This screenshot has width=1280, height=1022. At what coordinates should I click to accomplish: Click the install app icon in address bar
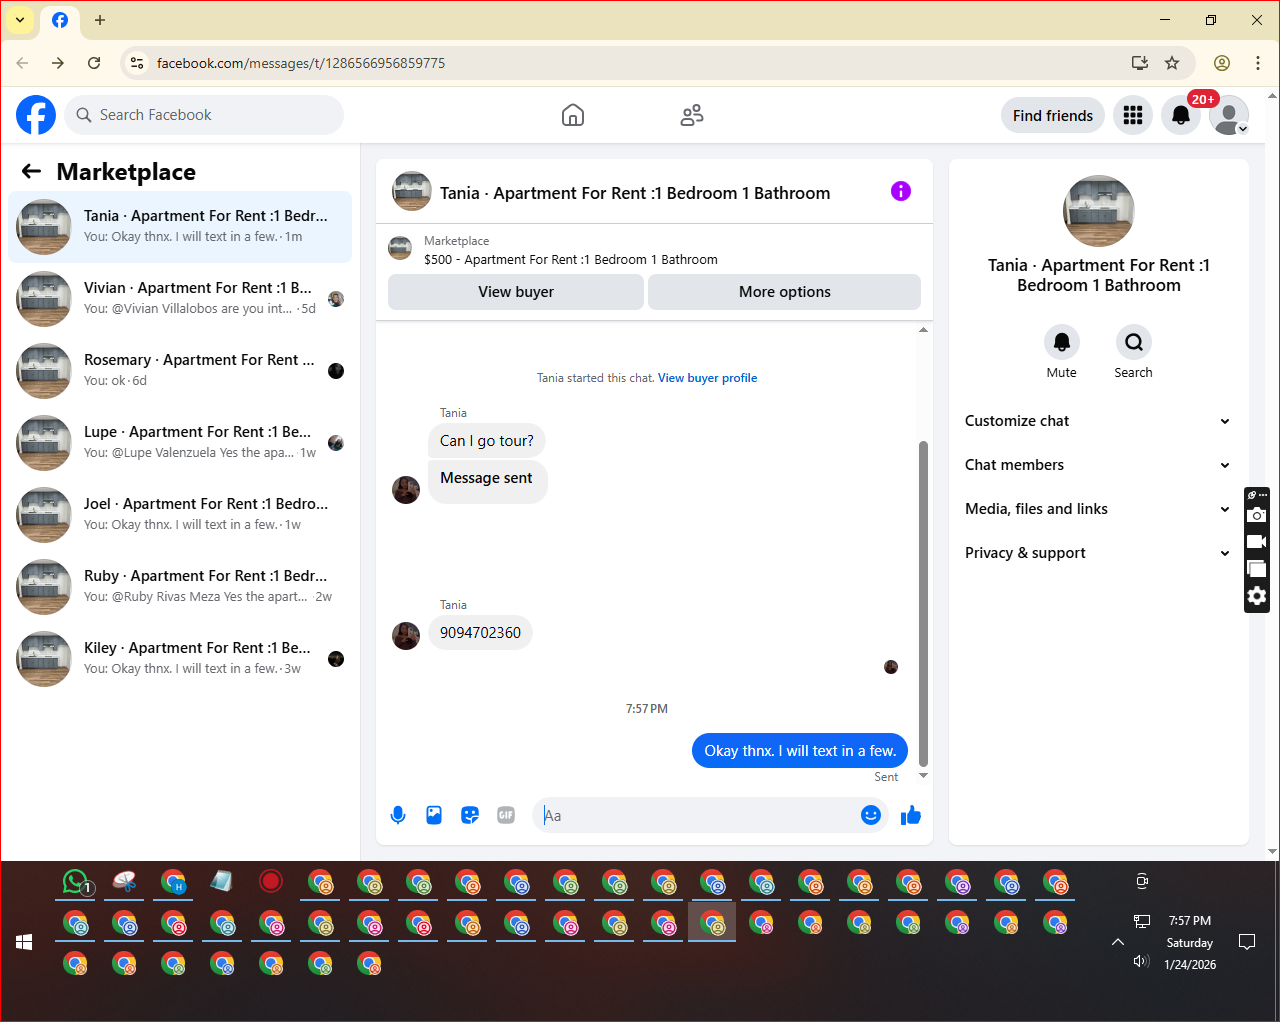click(1140, 63)
